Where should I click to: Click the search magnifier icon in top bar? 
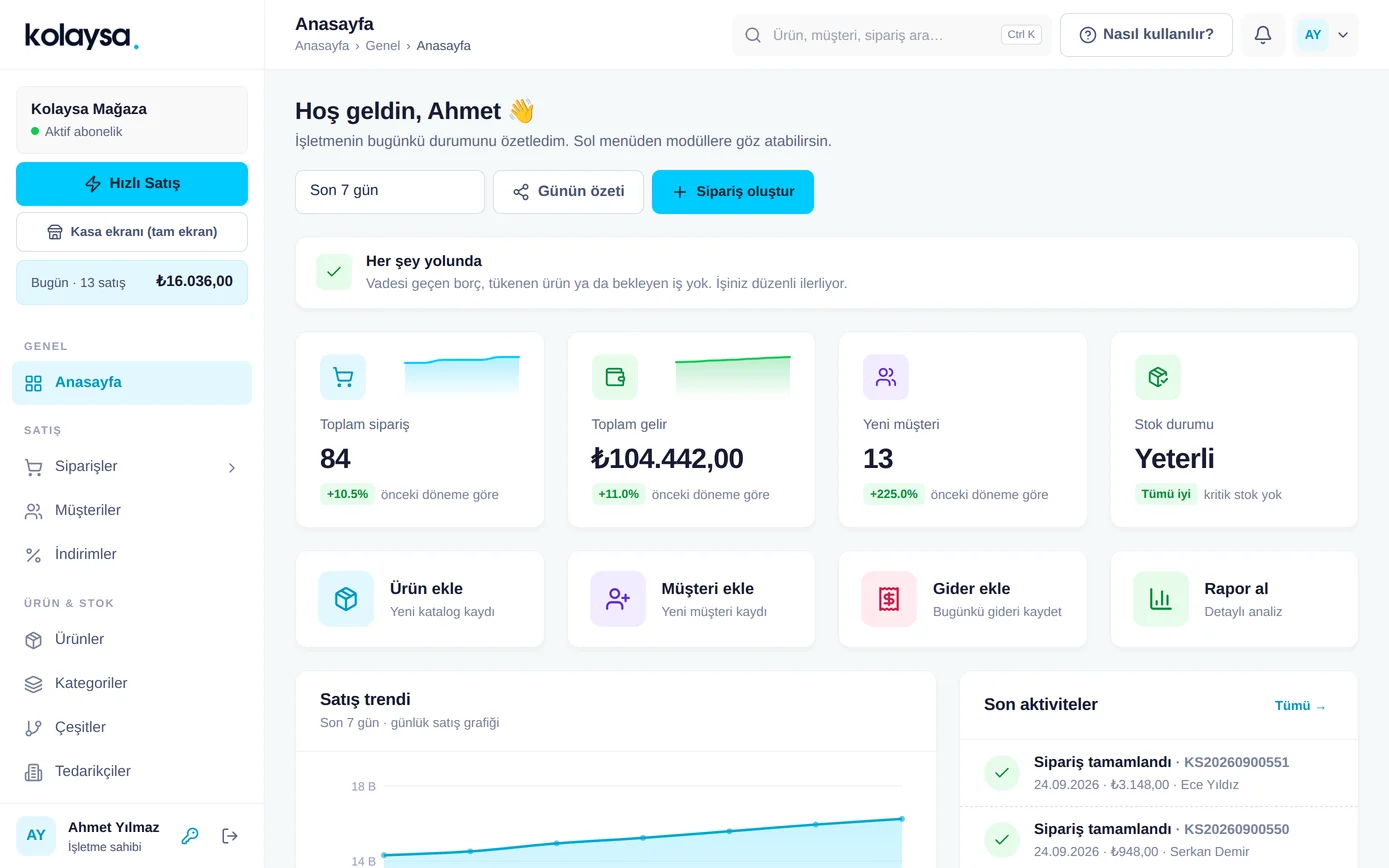click(753, 35)
